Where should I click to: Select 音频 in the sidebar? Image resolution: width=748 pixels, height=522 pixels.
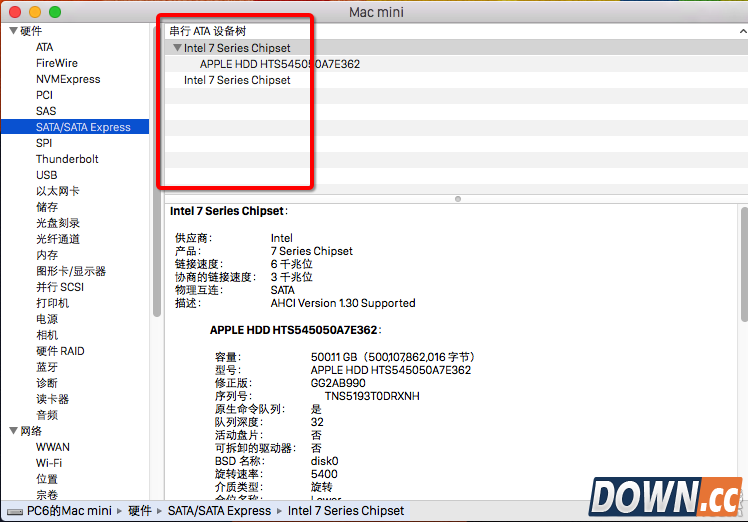[47, 415]
